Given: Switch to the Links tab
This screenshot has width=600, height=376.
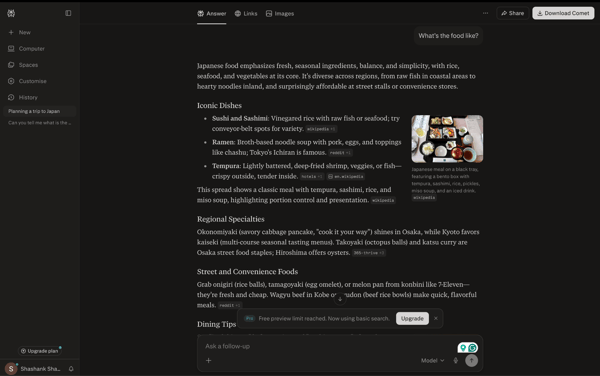Looking at the screenshot, I should pos(246,13).
